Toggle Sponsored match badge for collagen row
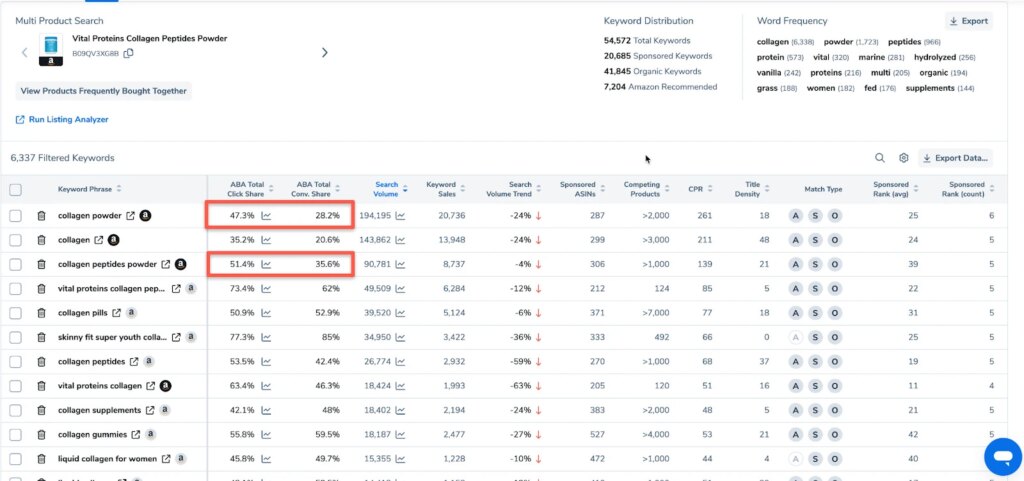The width and height of the screenshot is (1024, 481). (814, 240)
